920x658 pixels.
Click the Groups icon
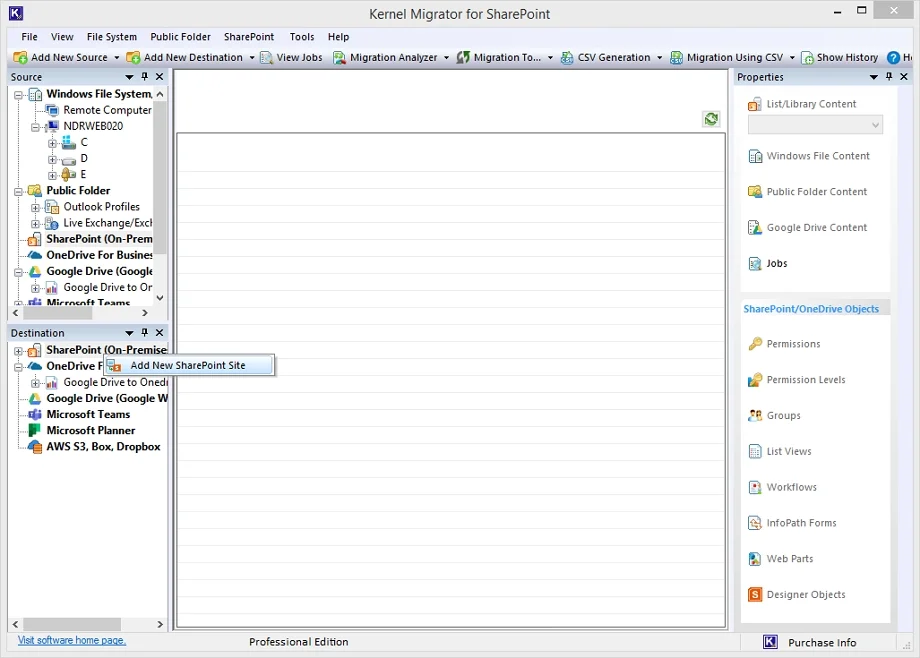[755, 416]
